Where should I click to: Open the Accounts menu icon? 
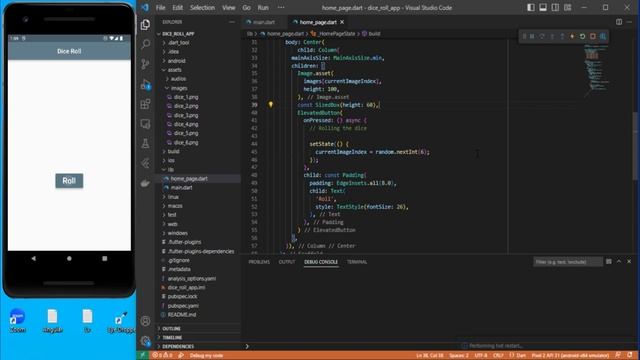click(145, 321)
